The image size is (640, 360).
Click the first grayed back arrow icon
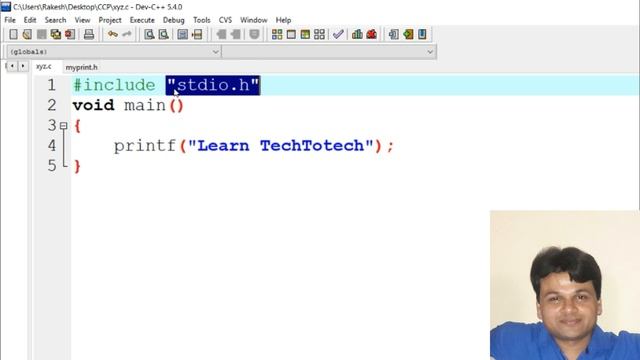(x=221, y=34)
